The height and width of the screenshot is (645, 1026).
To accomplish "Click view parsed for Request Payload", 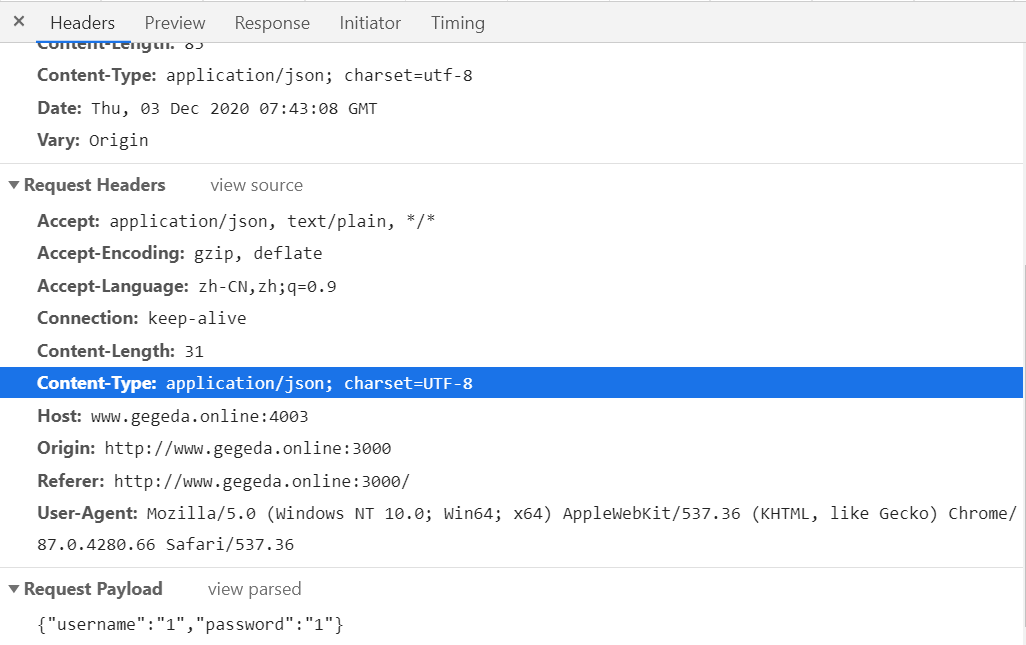I will pos(254,589).
